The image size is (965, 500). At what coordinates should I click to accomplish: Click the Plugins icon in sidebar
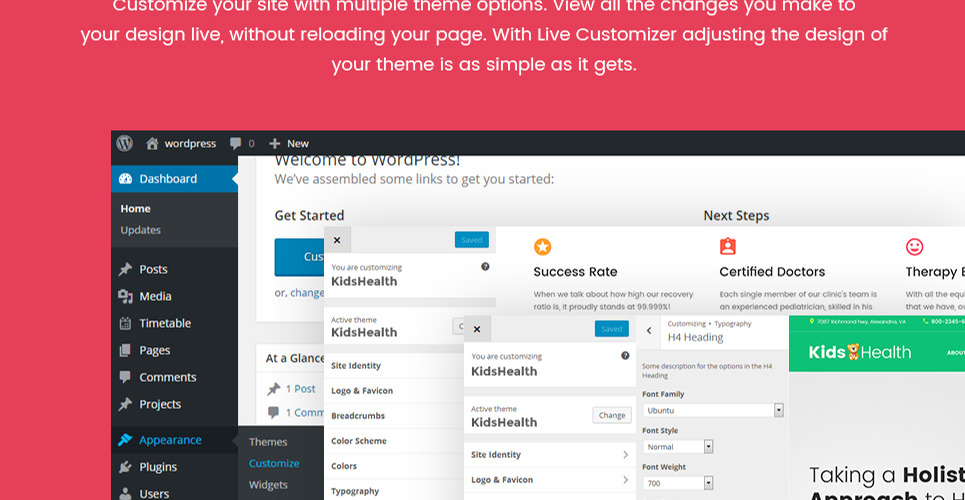(126, 467)
